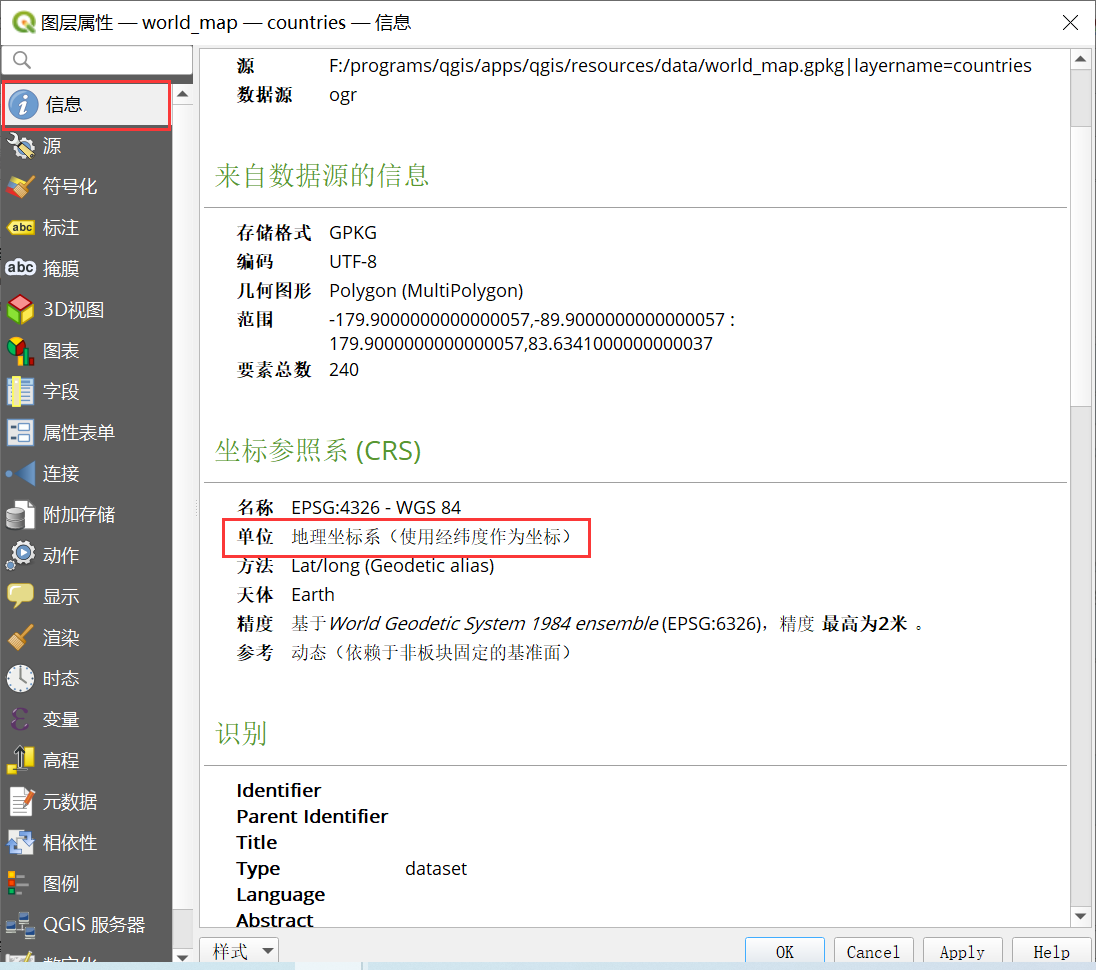Open the 源 (Source) settings page
The width and height of the screenshot is (1096, 970).
87,146
